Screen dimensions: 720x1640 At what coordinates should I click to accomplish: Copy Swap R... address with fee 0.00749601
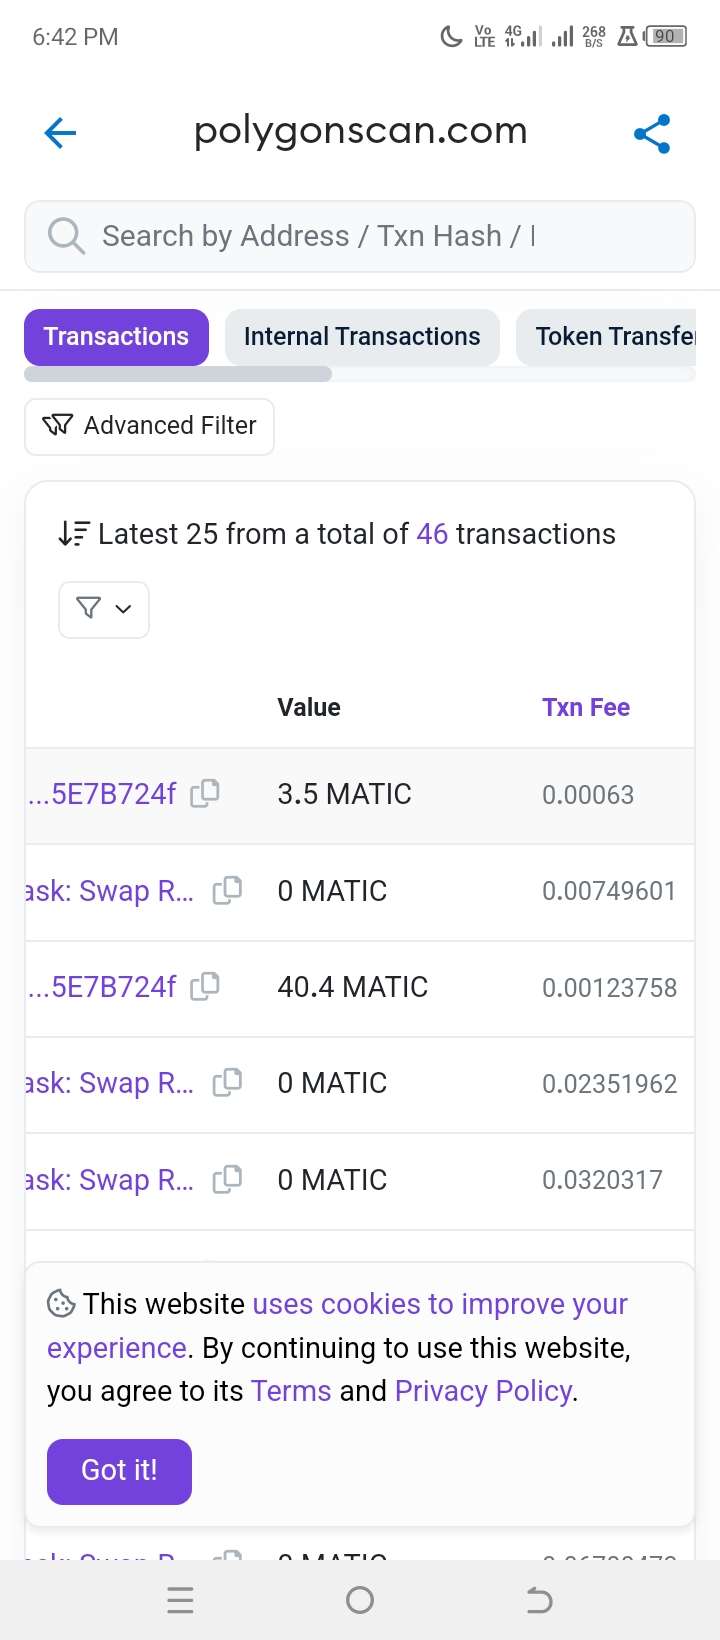228,890
